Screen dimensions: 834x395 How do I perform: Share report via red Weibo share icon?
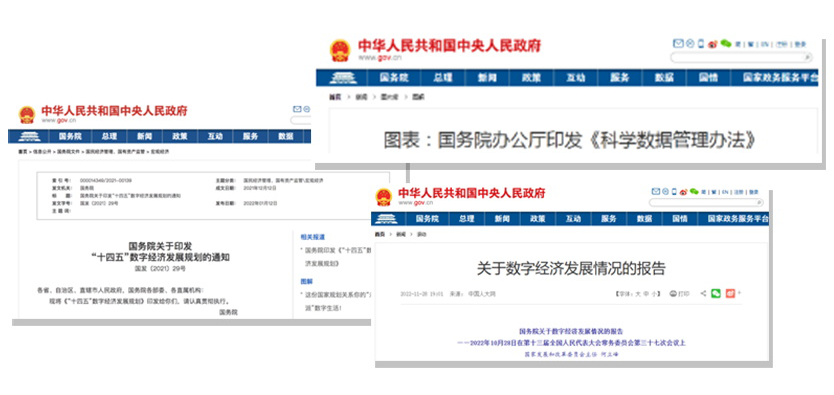[730, 293]
